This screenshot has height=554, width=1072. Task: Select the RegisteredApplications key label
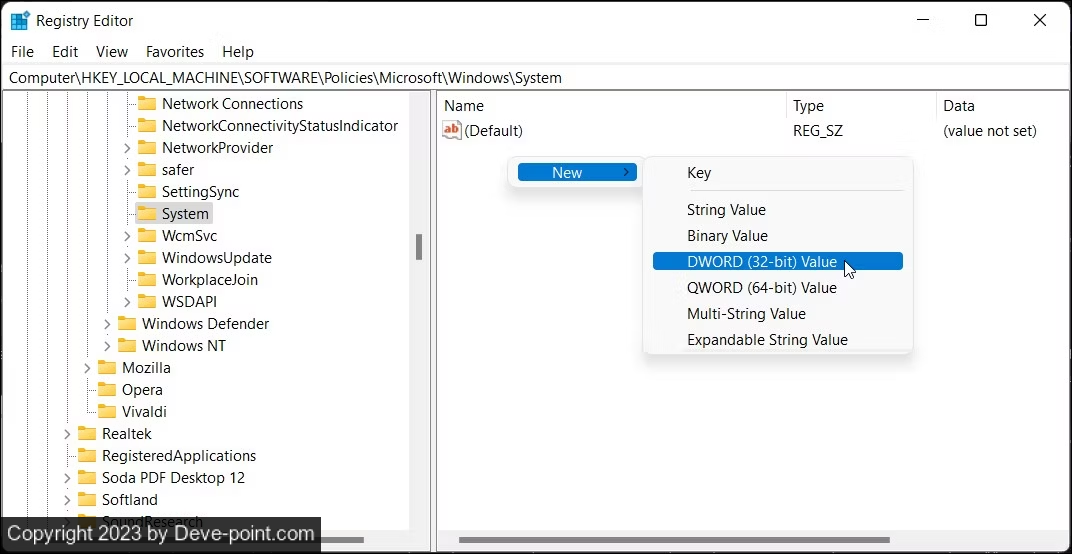click(179, 456)
